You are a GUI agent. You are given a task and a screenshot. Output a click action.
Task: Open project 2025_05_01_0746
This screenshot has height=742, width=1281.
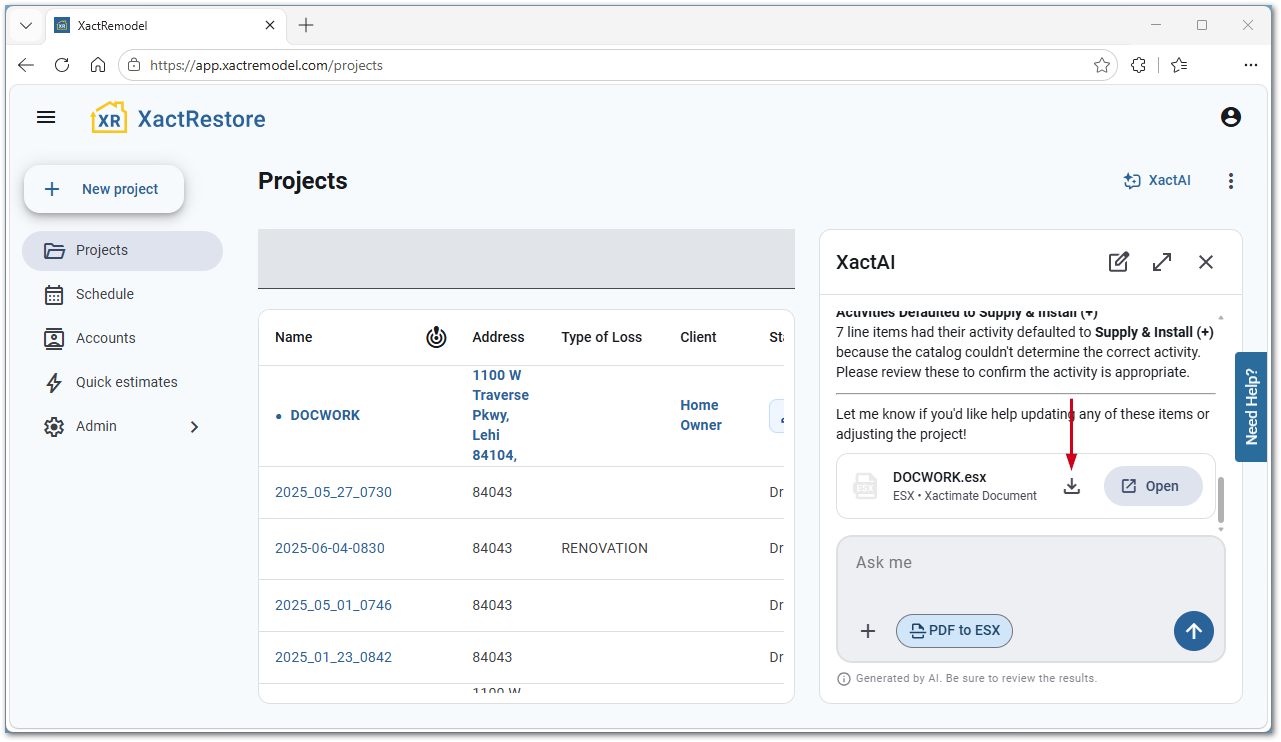333,605
